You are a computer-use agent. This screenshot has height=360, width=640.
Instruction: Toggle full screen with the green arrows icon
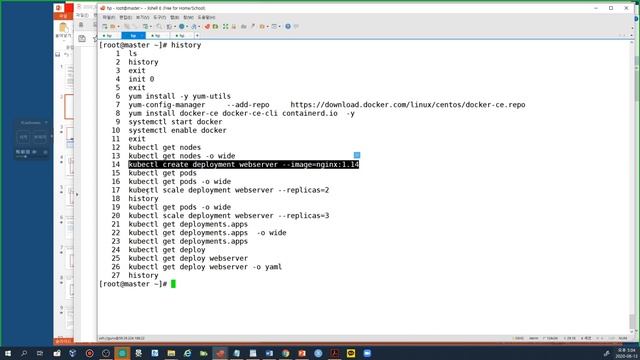point(225,27)
